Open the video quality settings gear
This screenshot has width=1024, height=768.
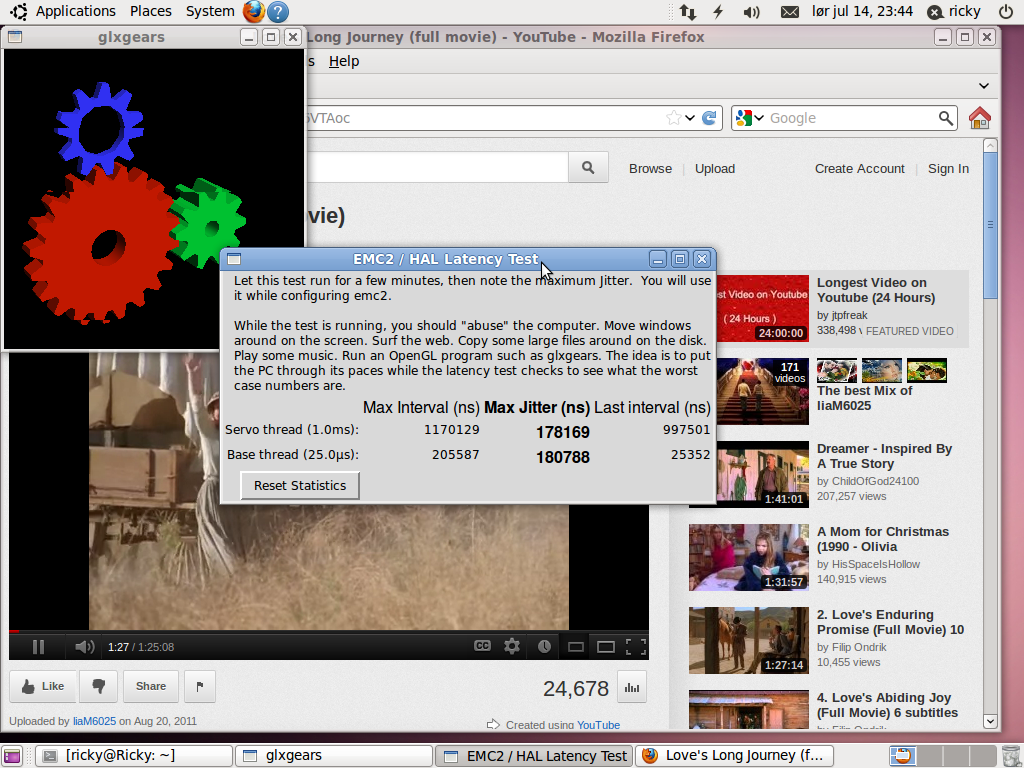click(x=512, y=646)
